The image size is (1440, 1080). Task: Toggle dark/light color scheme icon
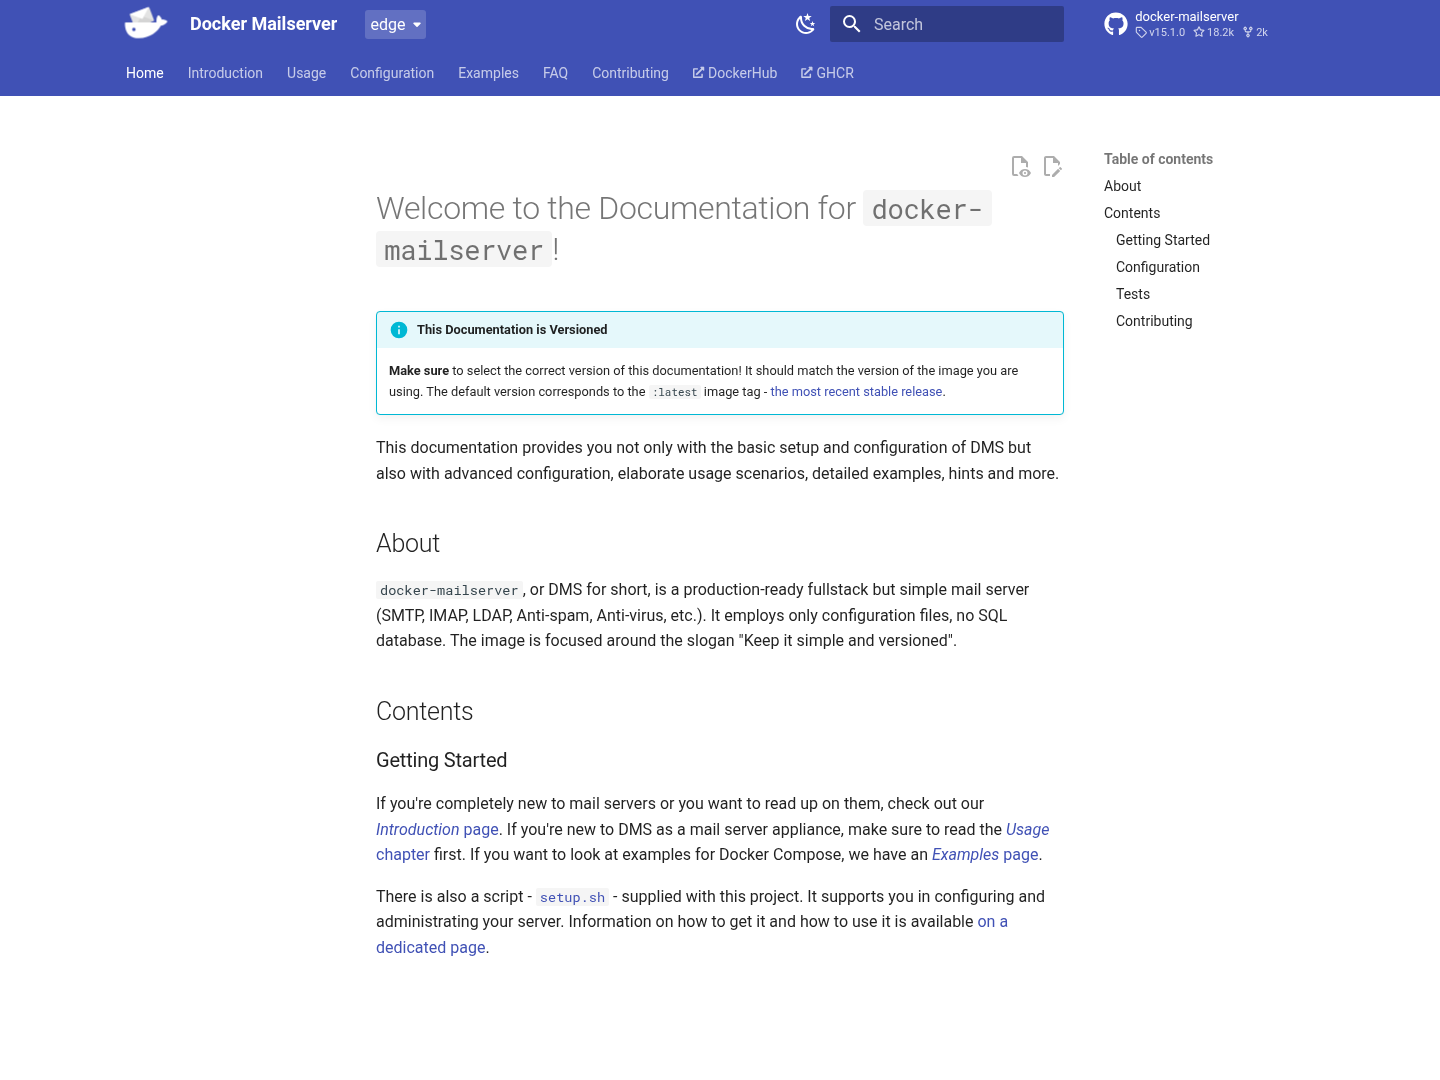tap(805, 24)
